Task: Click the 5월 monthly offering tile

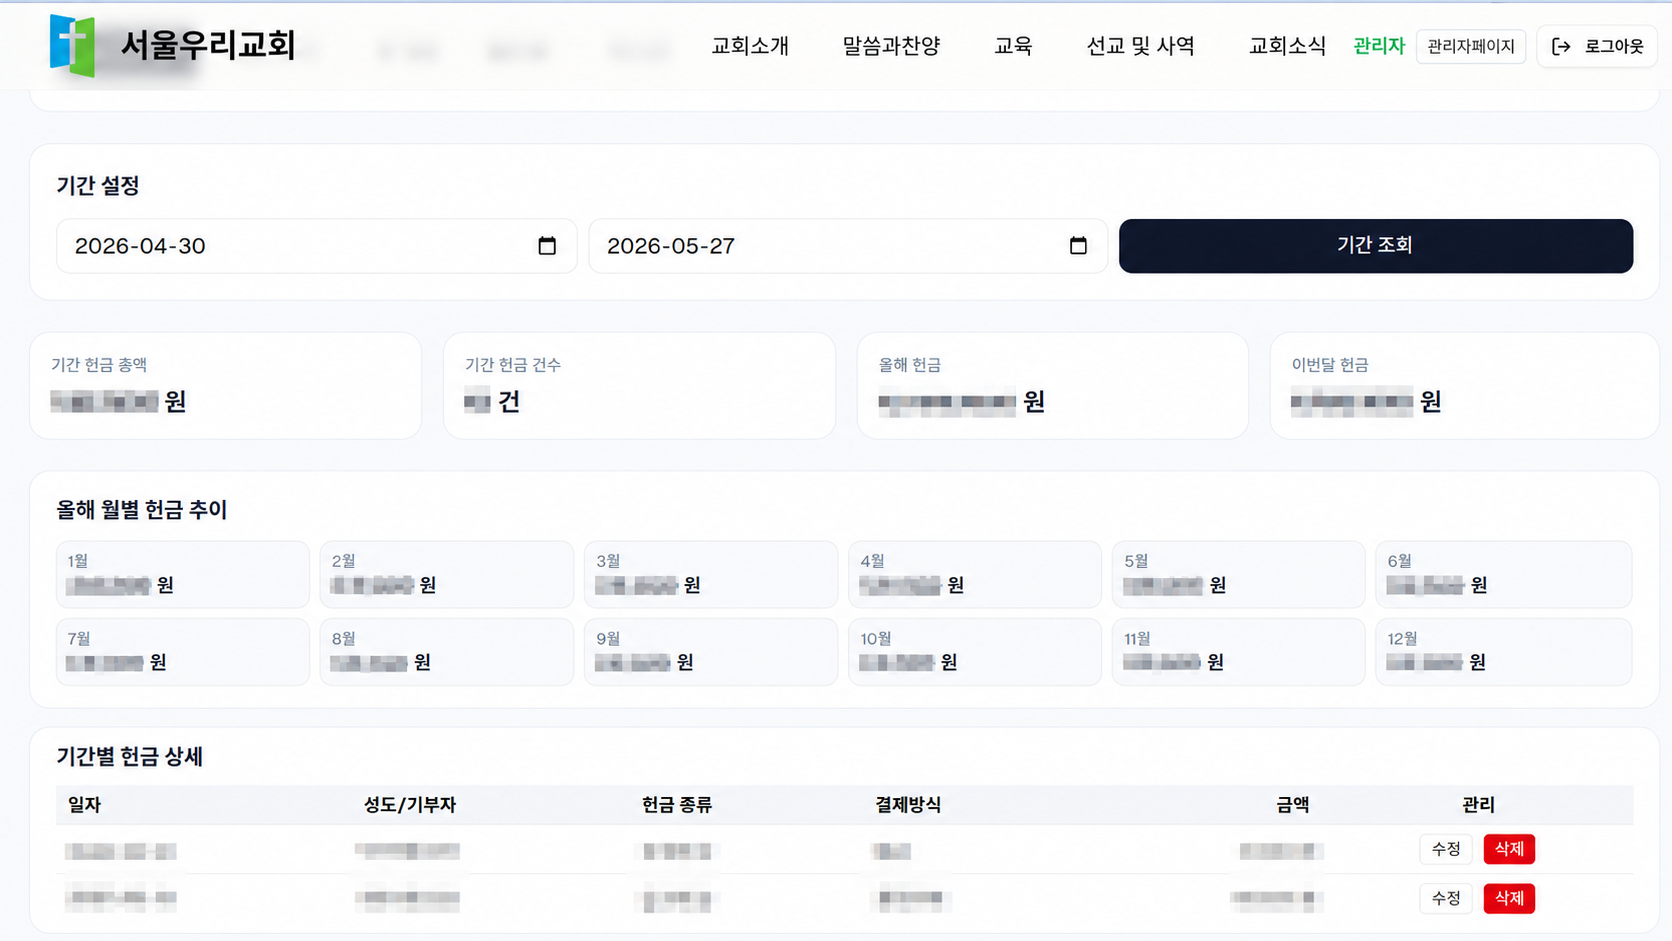Action: (x=1239, y=574)
